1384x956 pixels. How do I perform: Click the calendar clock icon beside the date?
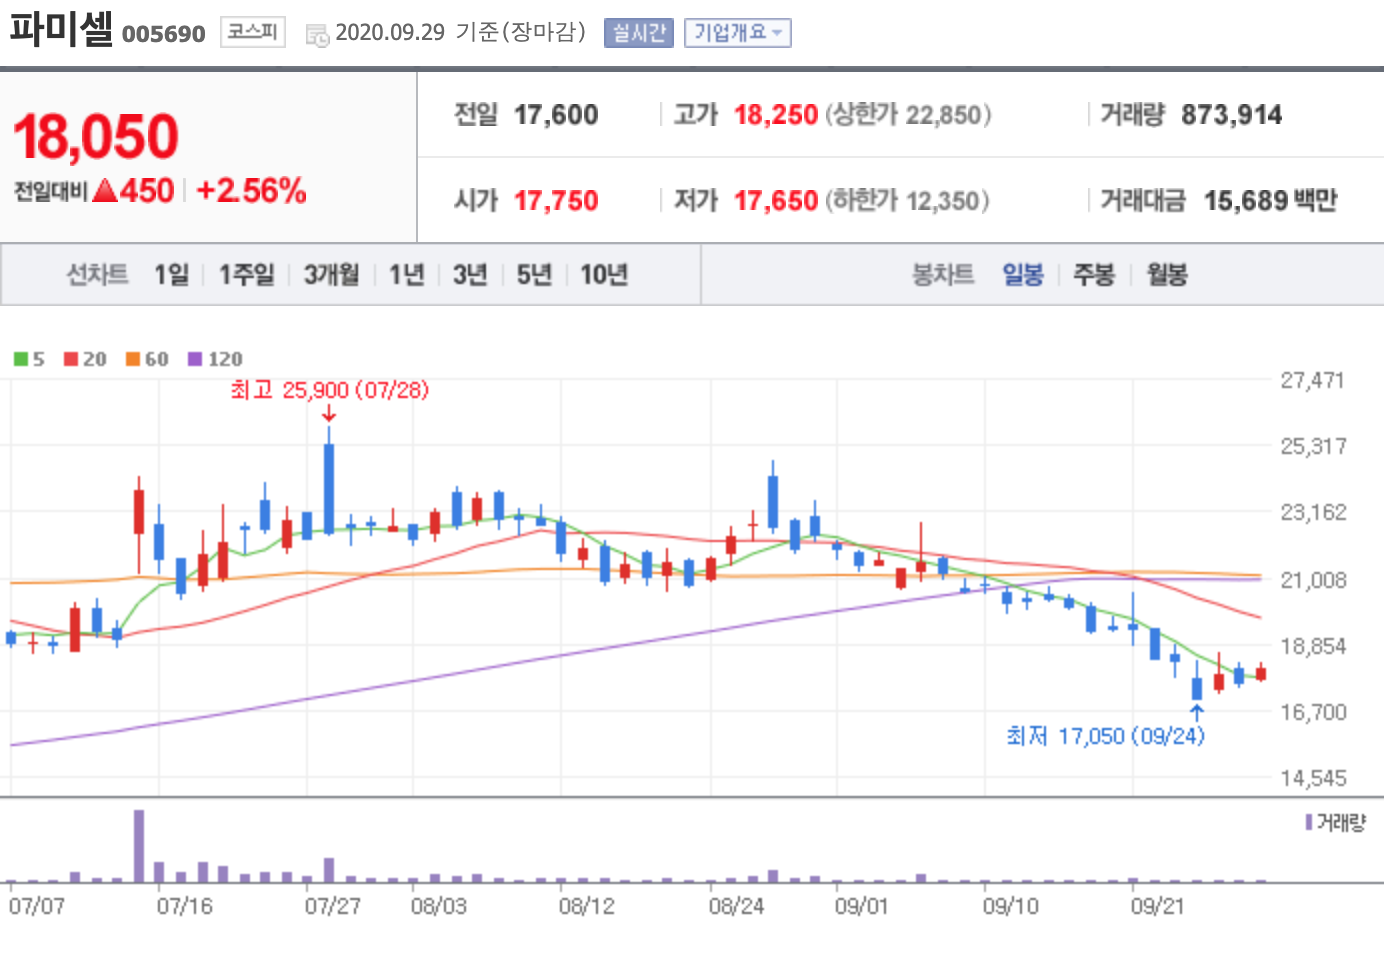tap(317, 35)
